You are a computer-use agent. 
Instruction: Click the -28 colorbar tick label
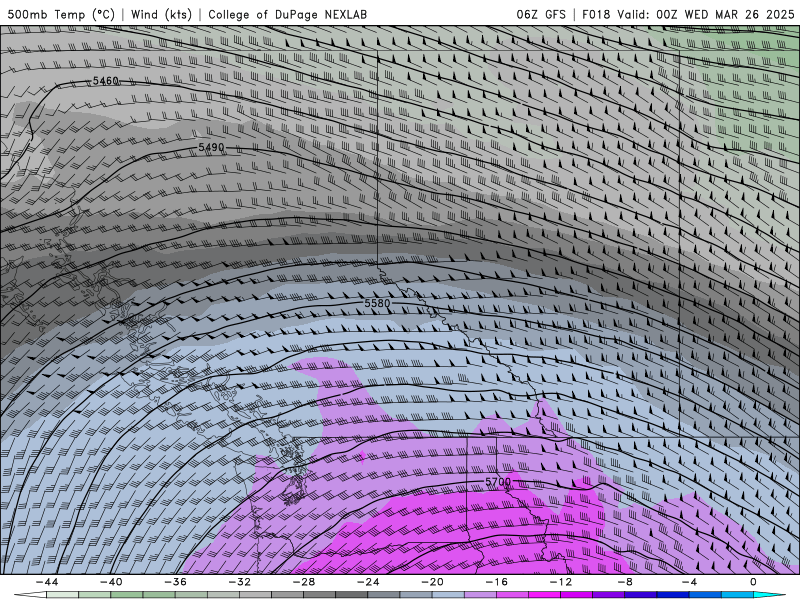pos(304,582)
